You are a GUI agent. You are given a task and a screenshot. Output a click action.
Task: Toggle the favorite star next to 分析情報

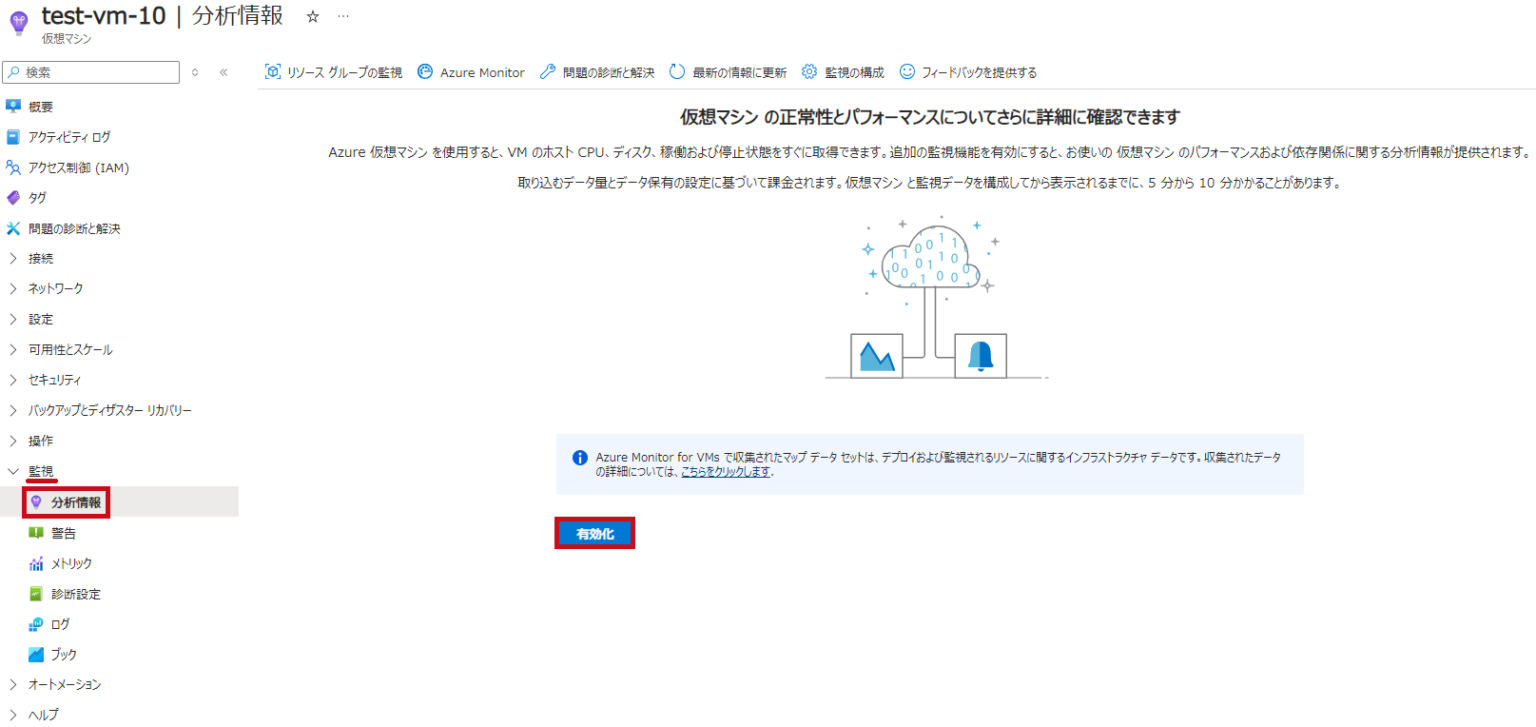(312, 15)
